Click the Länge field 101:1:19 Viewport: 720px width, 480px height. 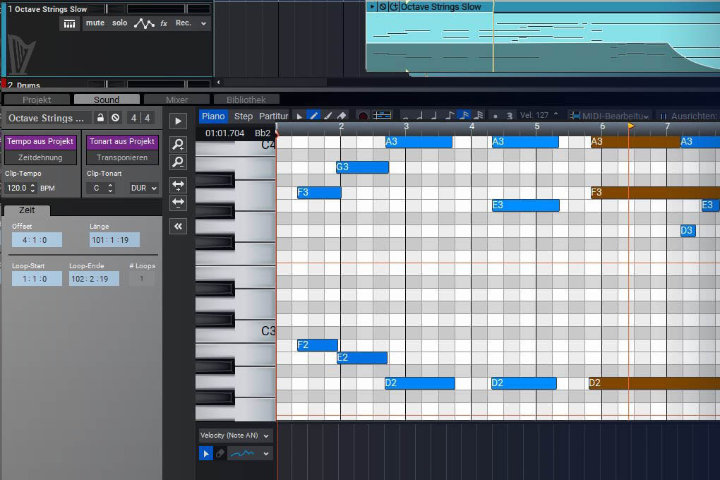pos(114,240)
